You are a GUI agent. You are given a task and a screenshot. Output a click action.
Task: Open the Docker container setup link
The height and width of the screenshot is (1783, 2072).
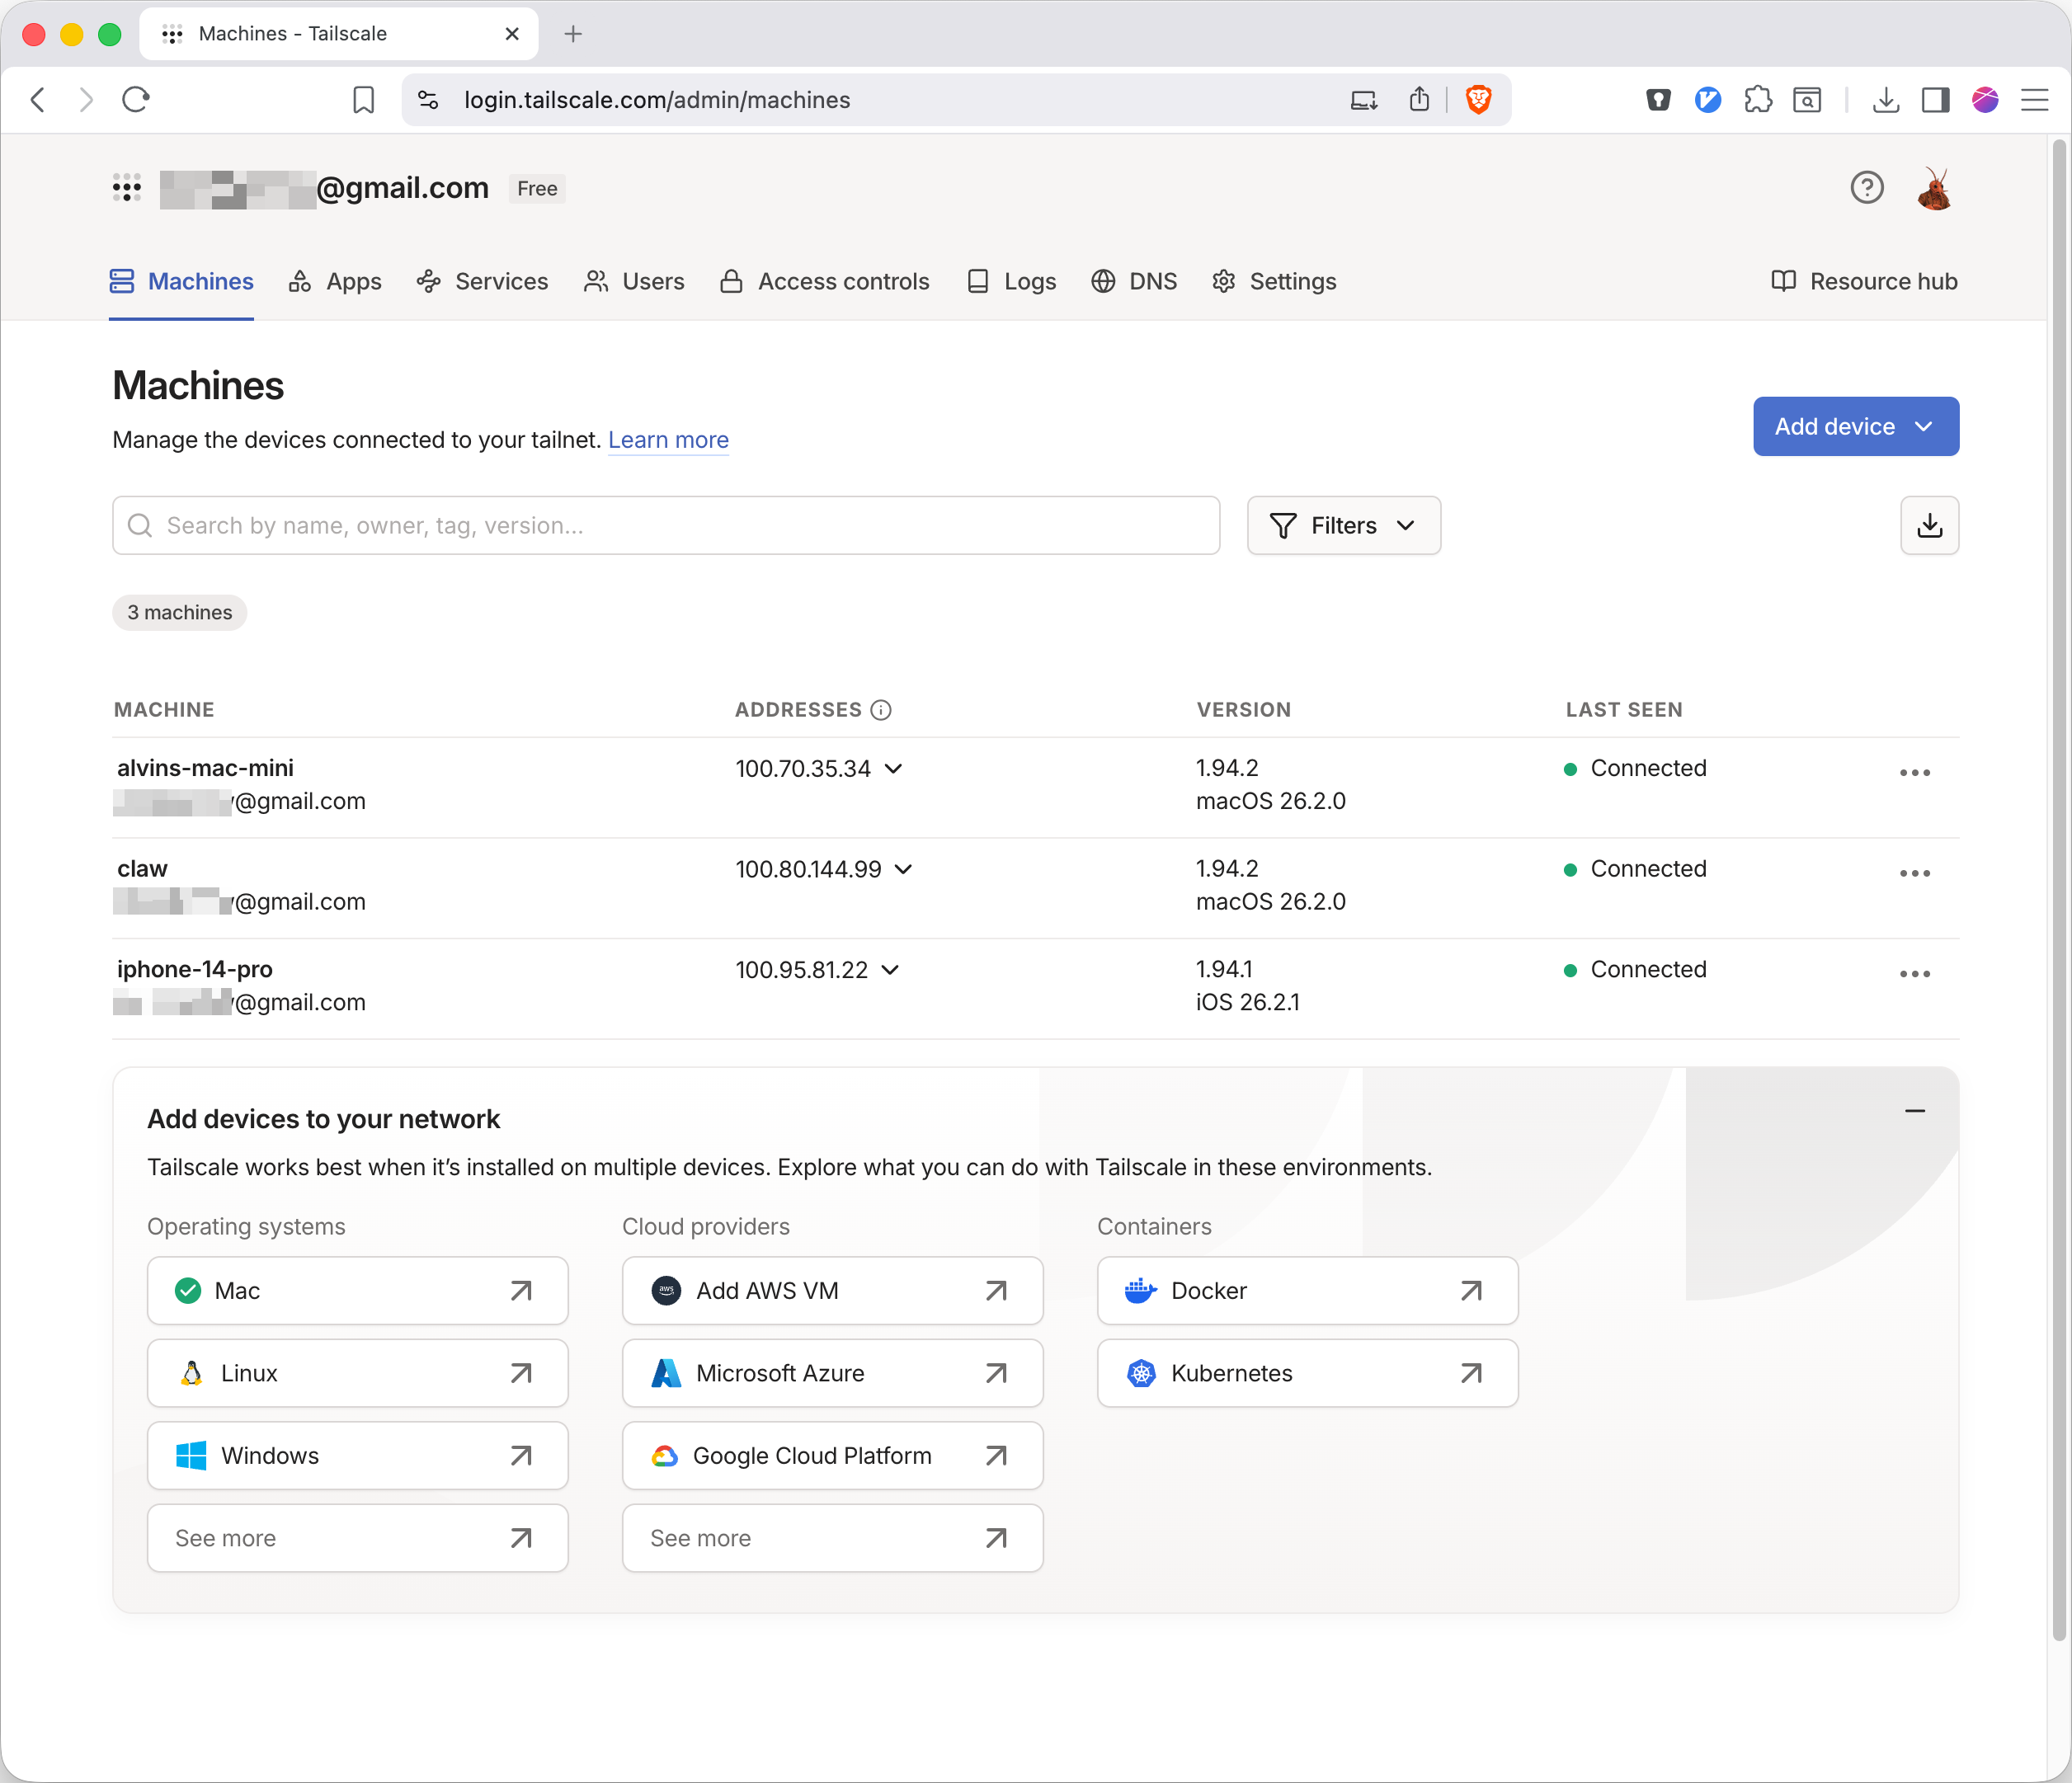pyautogui.click(x=1307, y=1291)
